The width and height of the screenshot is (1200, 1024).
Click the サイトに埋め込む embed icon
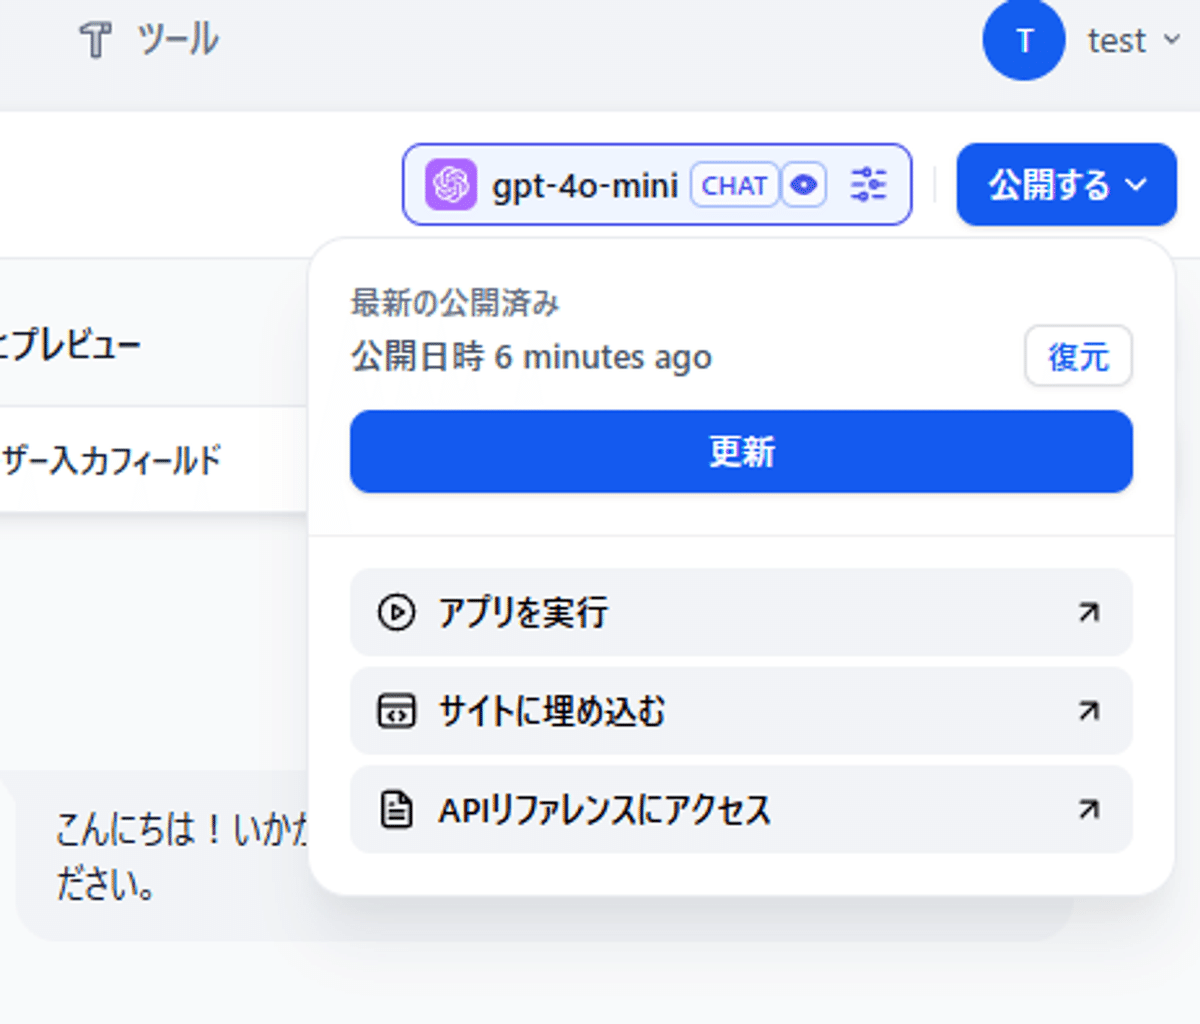[397, 712]
